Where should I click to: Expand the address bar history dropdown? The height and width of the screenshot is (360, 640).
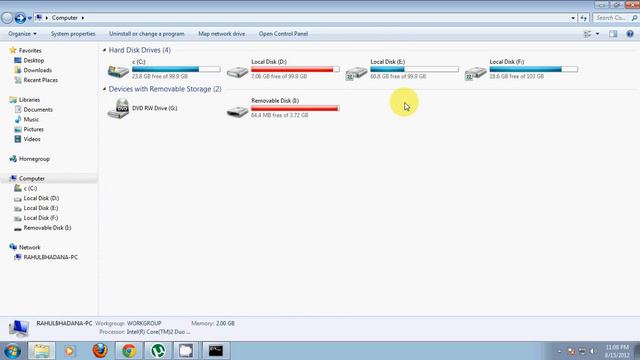click(573, 18)
